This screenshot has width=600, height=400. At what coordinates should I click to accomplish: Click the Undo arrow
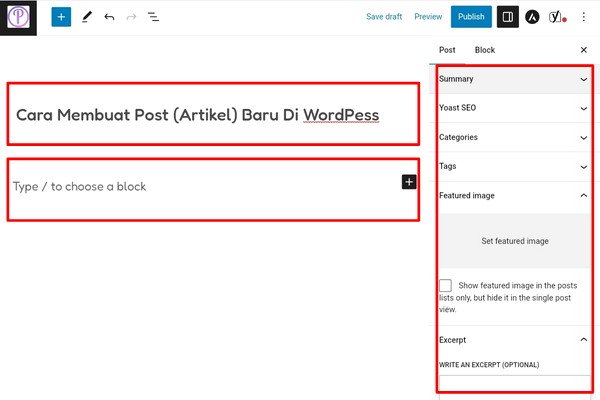109,17
